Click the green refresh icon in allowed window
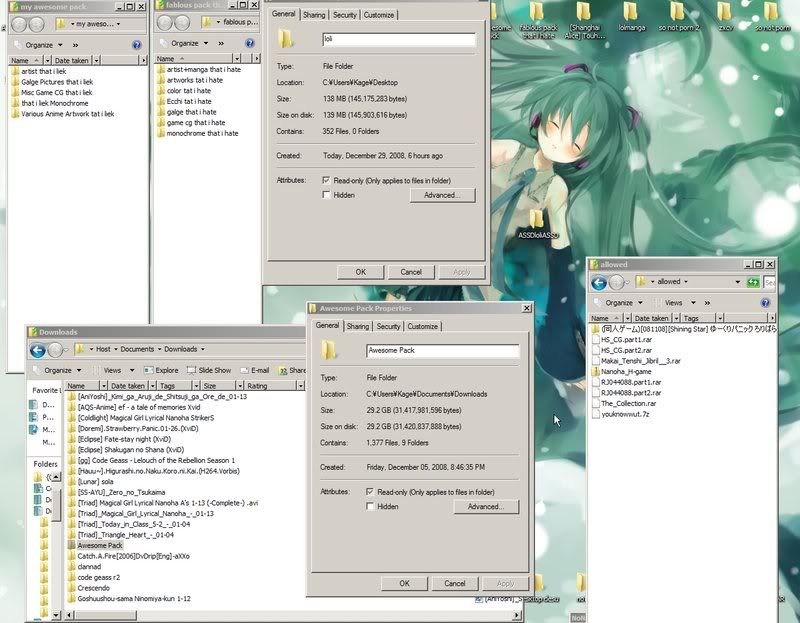The image size is (800, 623). 752,282
